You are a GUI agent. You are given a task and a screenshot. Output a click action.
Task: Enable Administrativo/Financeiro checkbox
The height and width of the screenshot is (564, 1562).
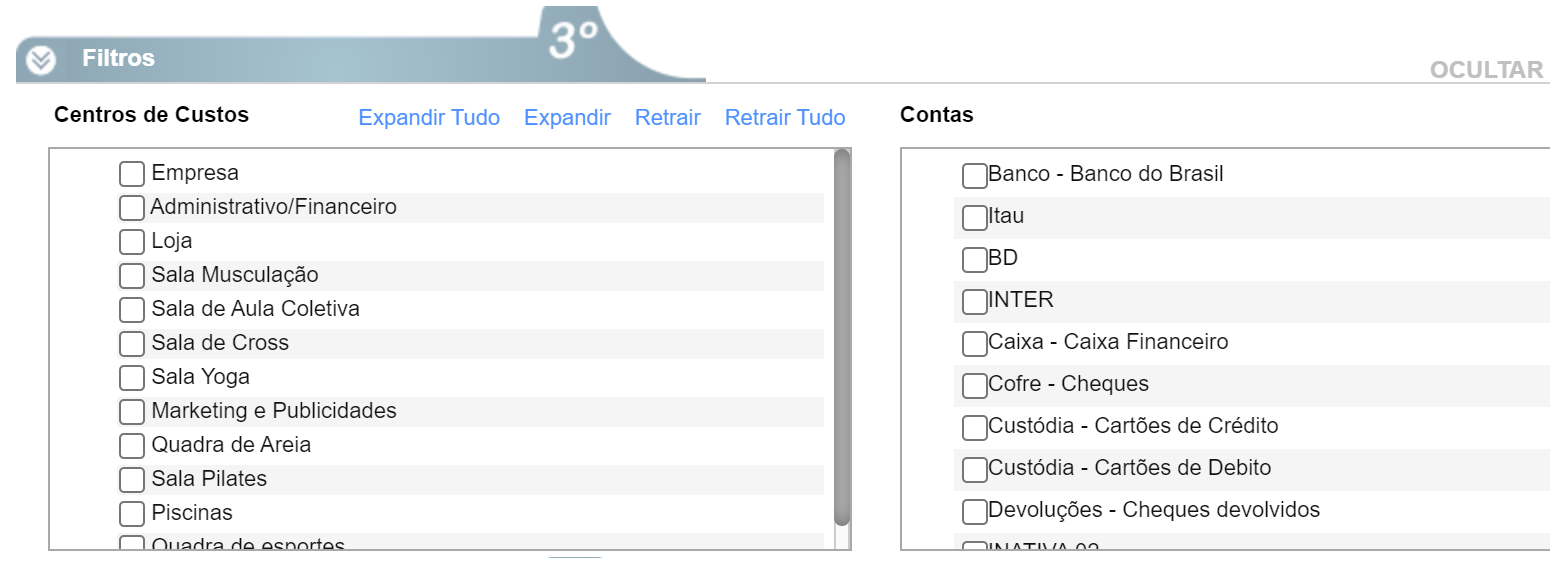(132, 208)
